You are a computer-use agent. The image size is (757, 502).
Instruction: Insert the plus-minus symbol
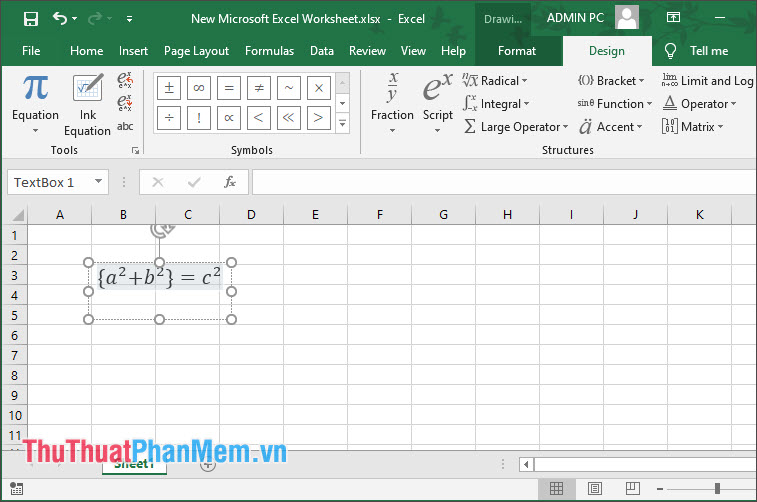pos(169,88)
